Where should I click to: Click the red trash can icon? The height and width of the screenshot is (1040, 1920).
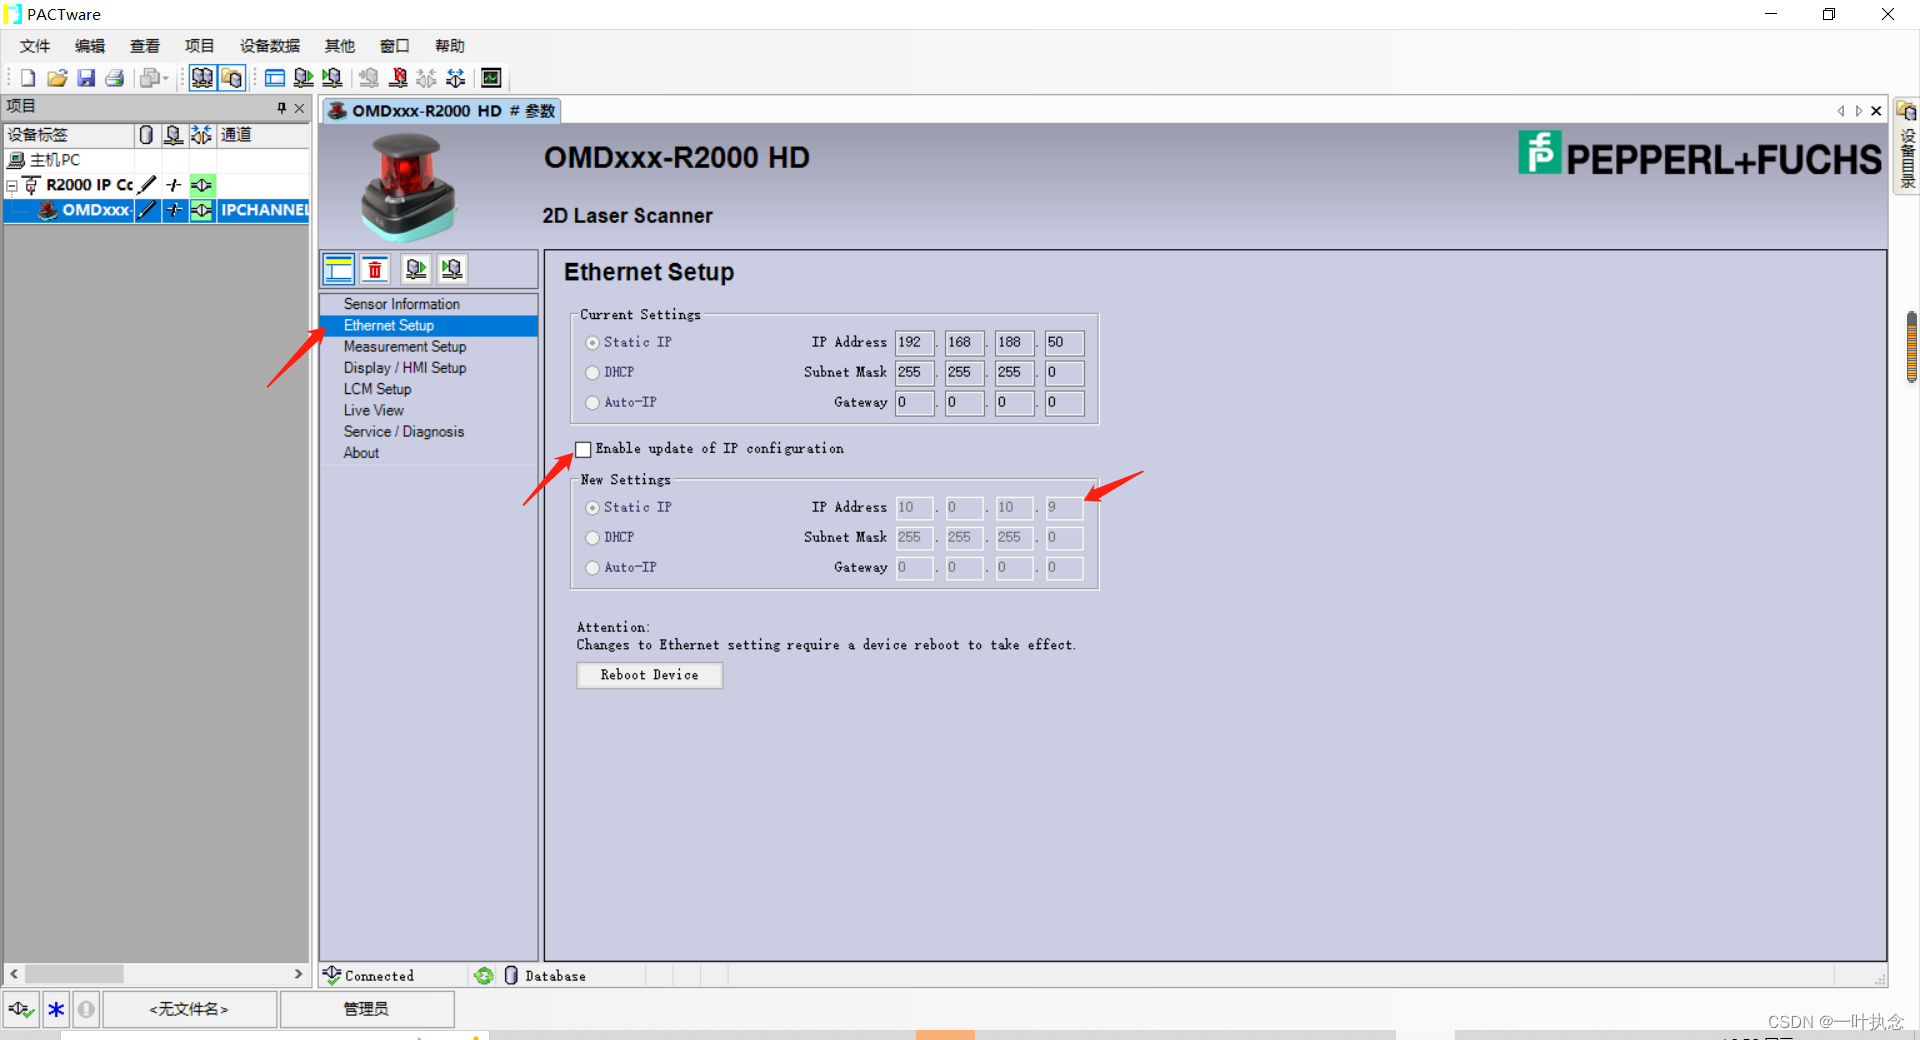click(375, 269)
